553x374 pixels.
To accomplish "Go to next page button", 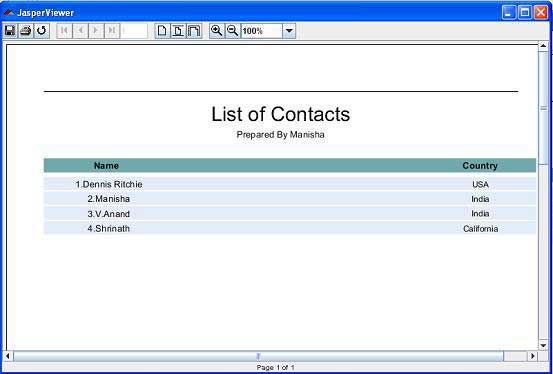I will [96, 31].
